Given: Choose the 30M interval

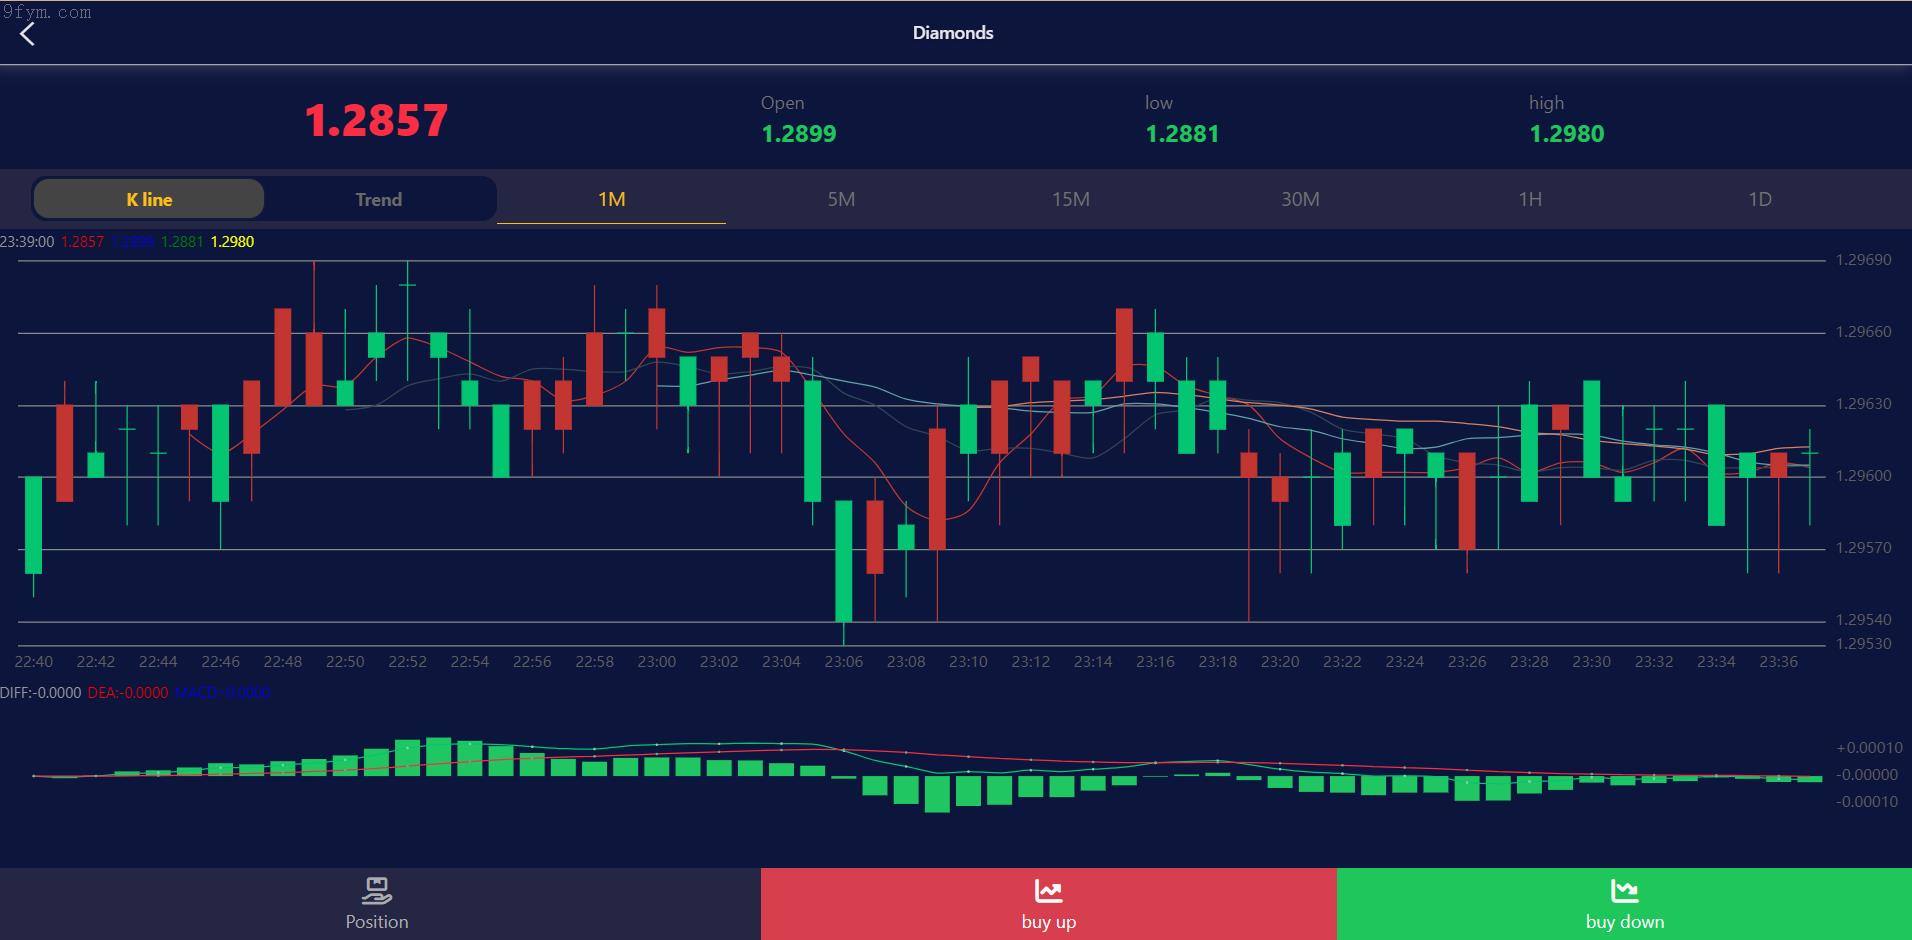Looking at the screenshot, I should click(1300, 199).
